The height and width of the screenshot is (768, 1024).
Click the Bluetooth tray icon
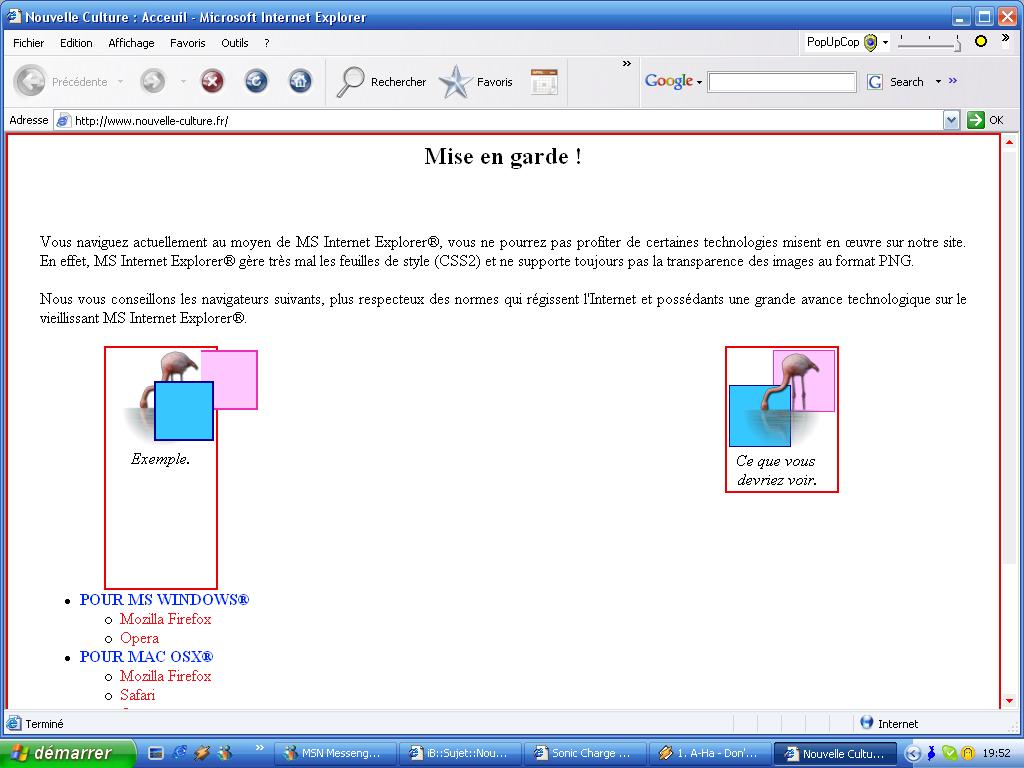click(931, 753)
